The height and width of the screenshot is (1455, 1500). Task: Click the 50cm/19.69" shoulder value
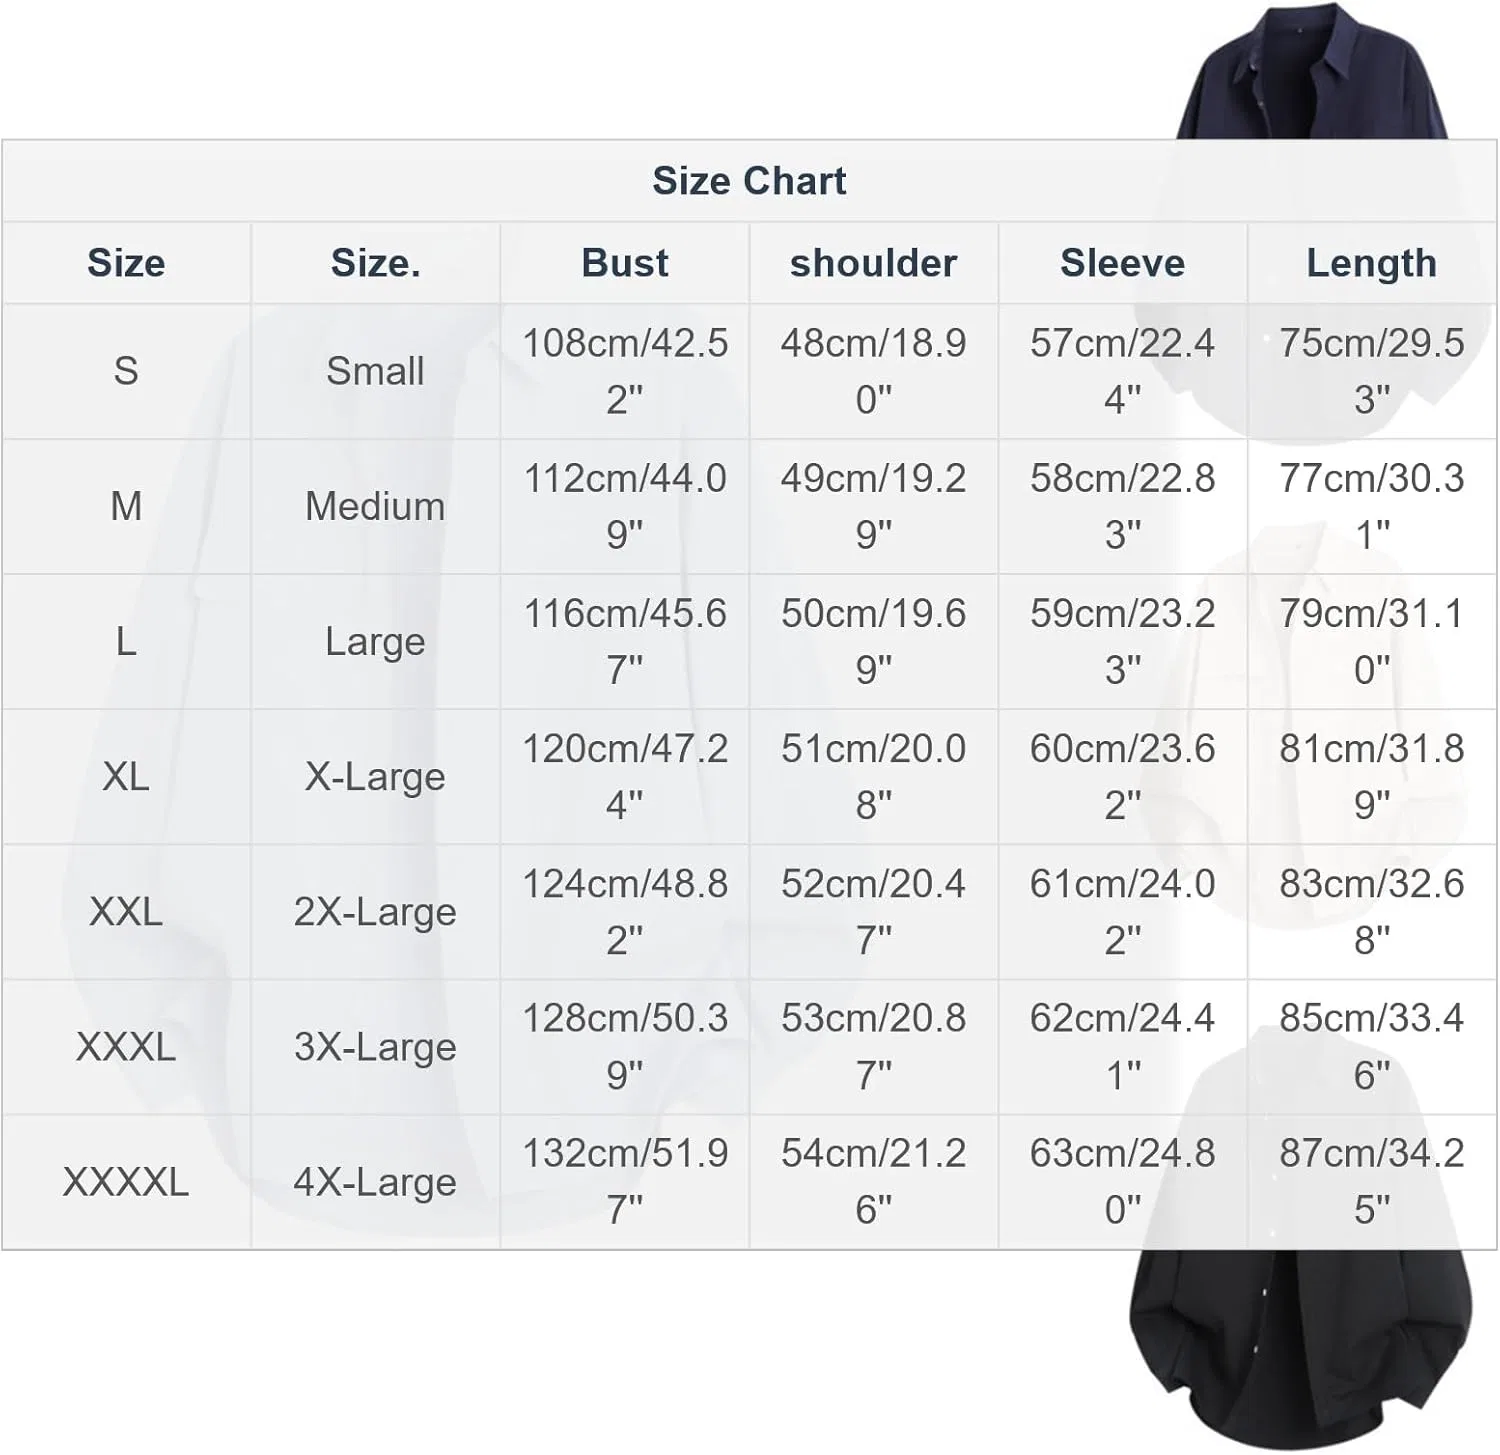873,641
